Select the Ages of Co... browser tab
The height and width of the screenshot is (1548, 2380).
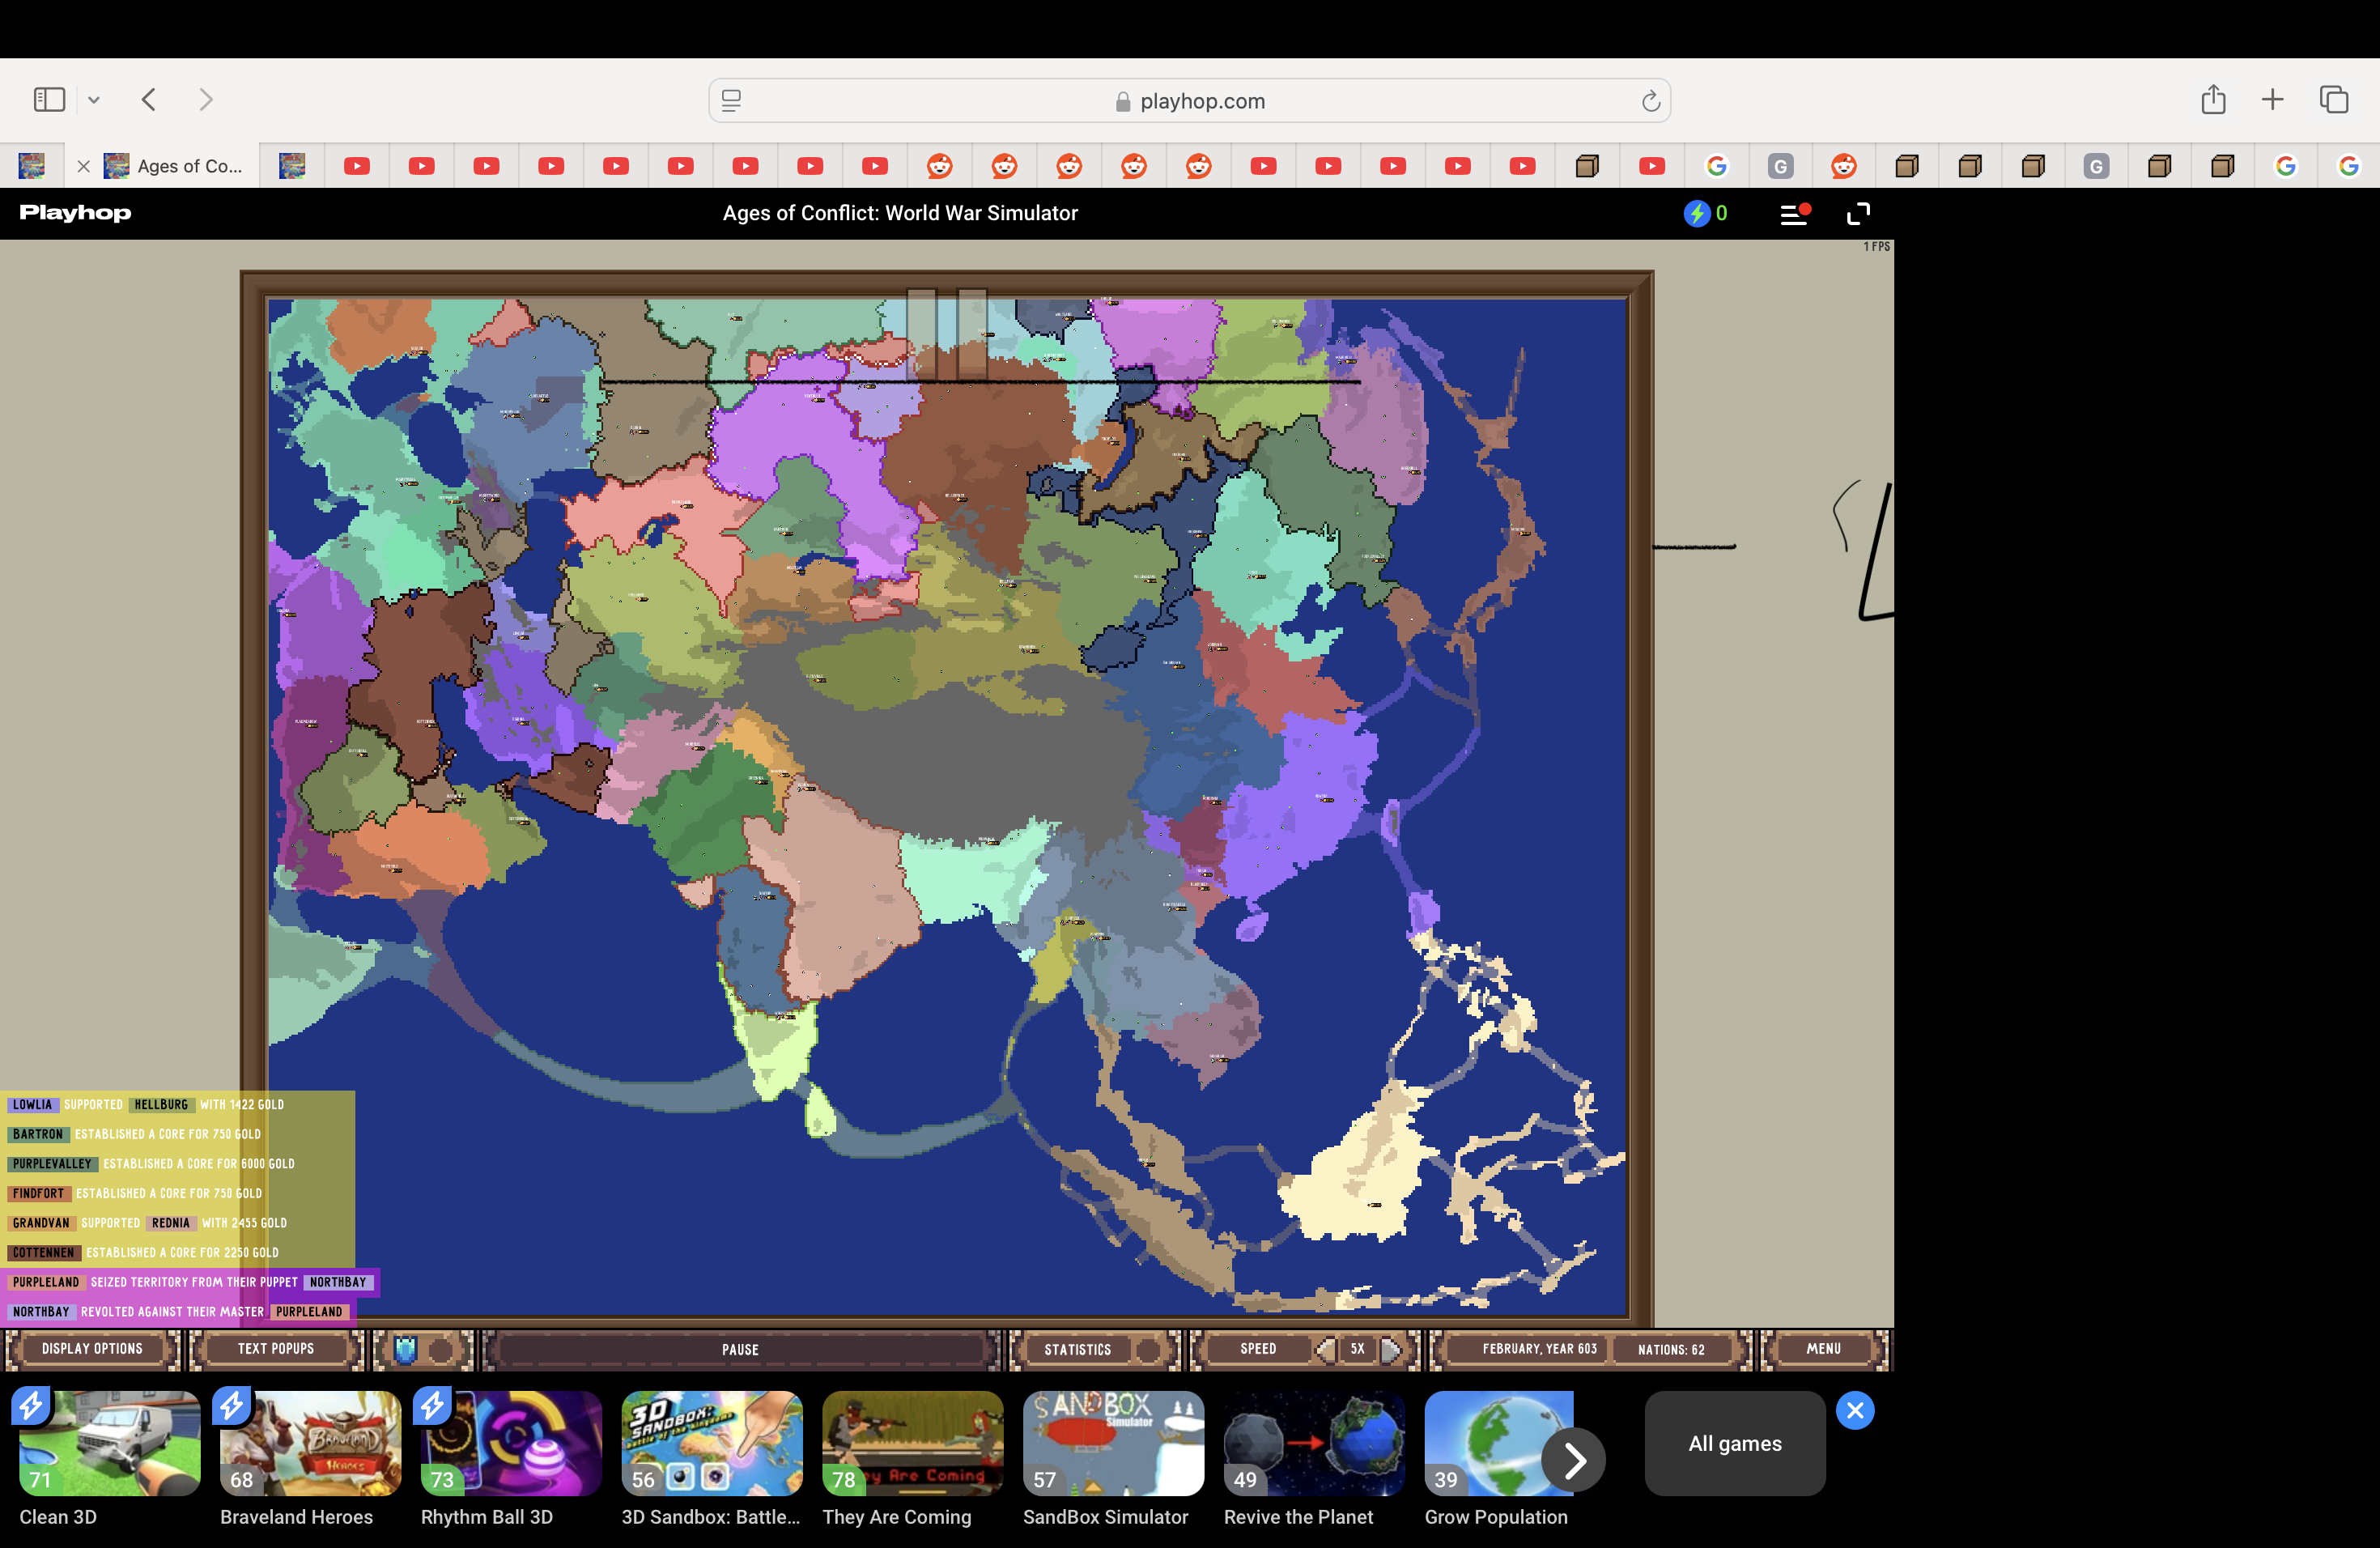tap(163, 166)
